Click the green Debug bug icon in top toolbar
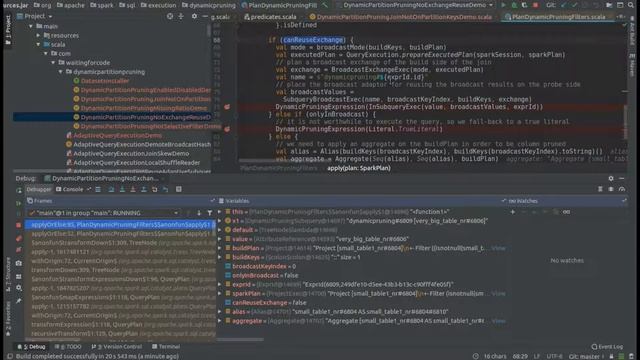 tap(514, 5)
